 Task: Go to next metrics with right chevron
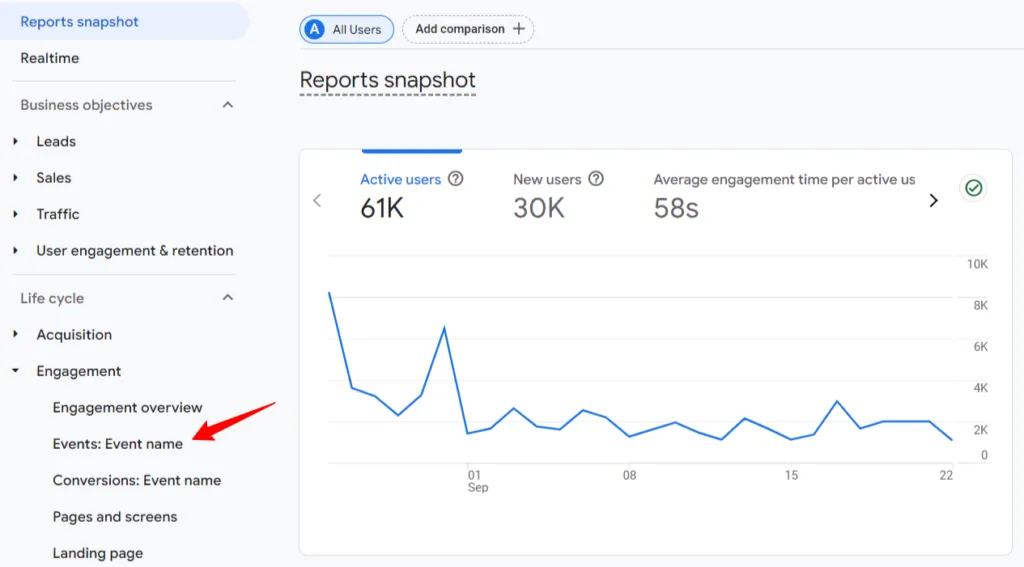933,201
